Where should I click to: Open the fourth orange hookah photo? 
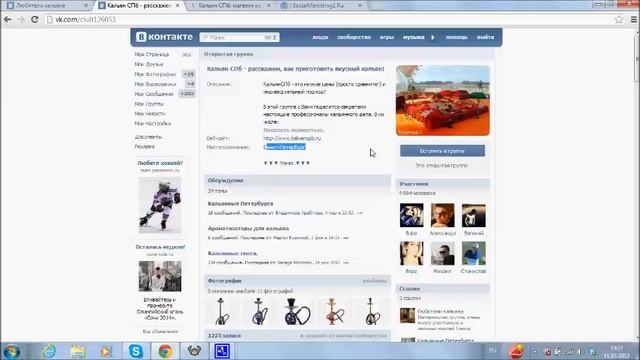click(x=335, y=311)
